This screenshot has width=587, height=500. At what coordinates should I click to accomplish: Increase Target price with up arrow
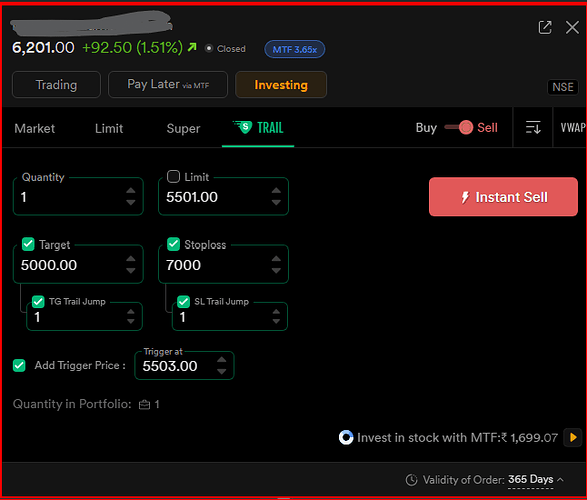click(131, 259)
